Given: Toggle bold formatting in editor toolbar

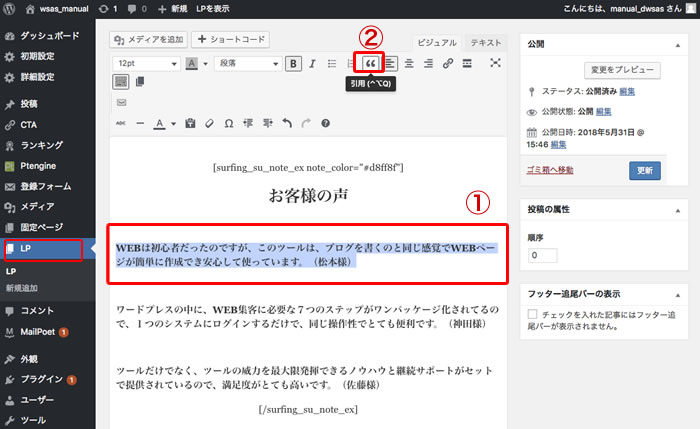Looking at the screenshot, I should tap(294, 63).
